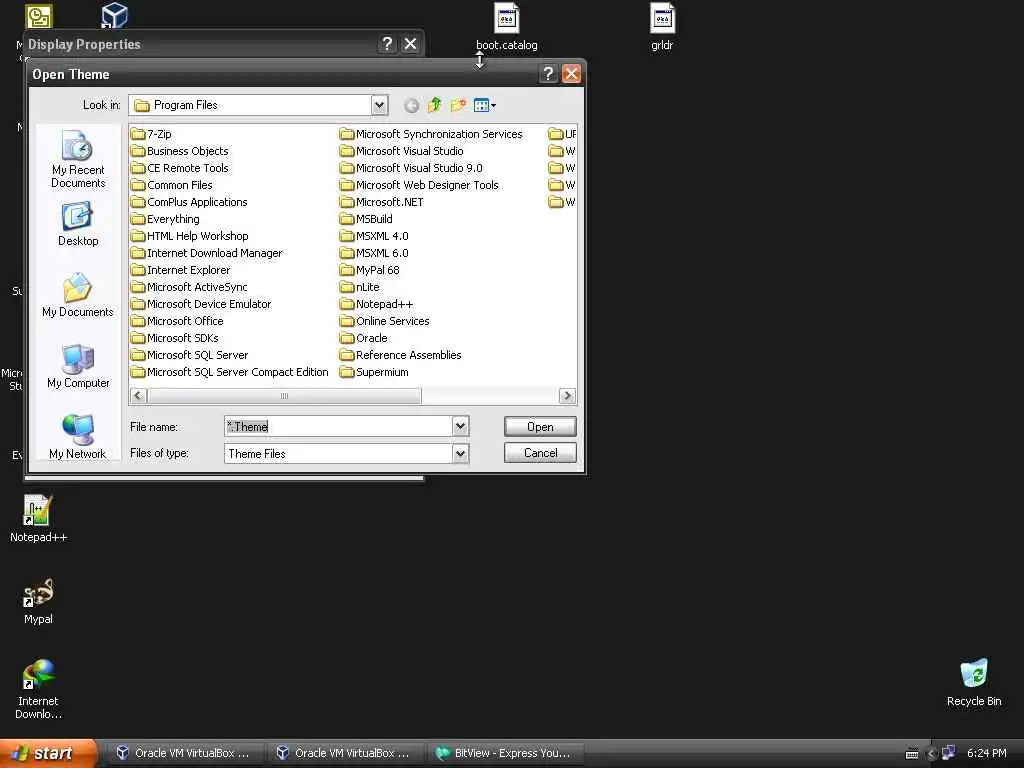
Task: Select the MyPal 68 folder
Action: click(x=370, y=270)
